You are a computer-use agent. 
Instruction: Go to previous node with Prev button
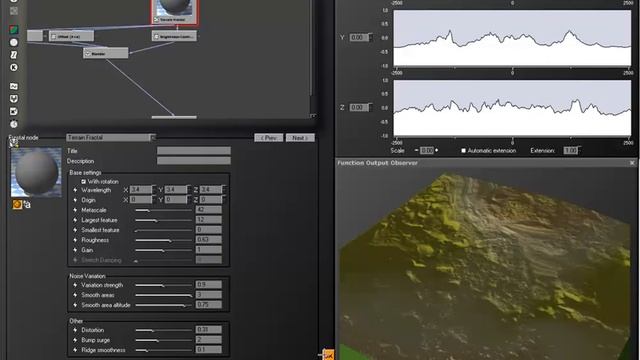pyautogui.click(x=269, y=138)
